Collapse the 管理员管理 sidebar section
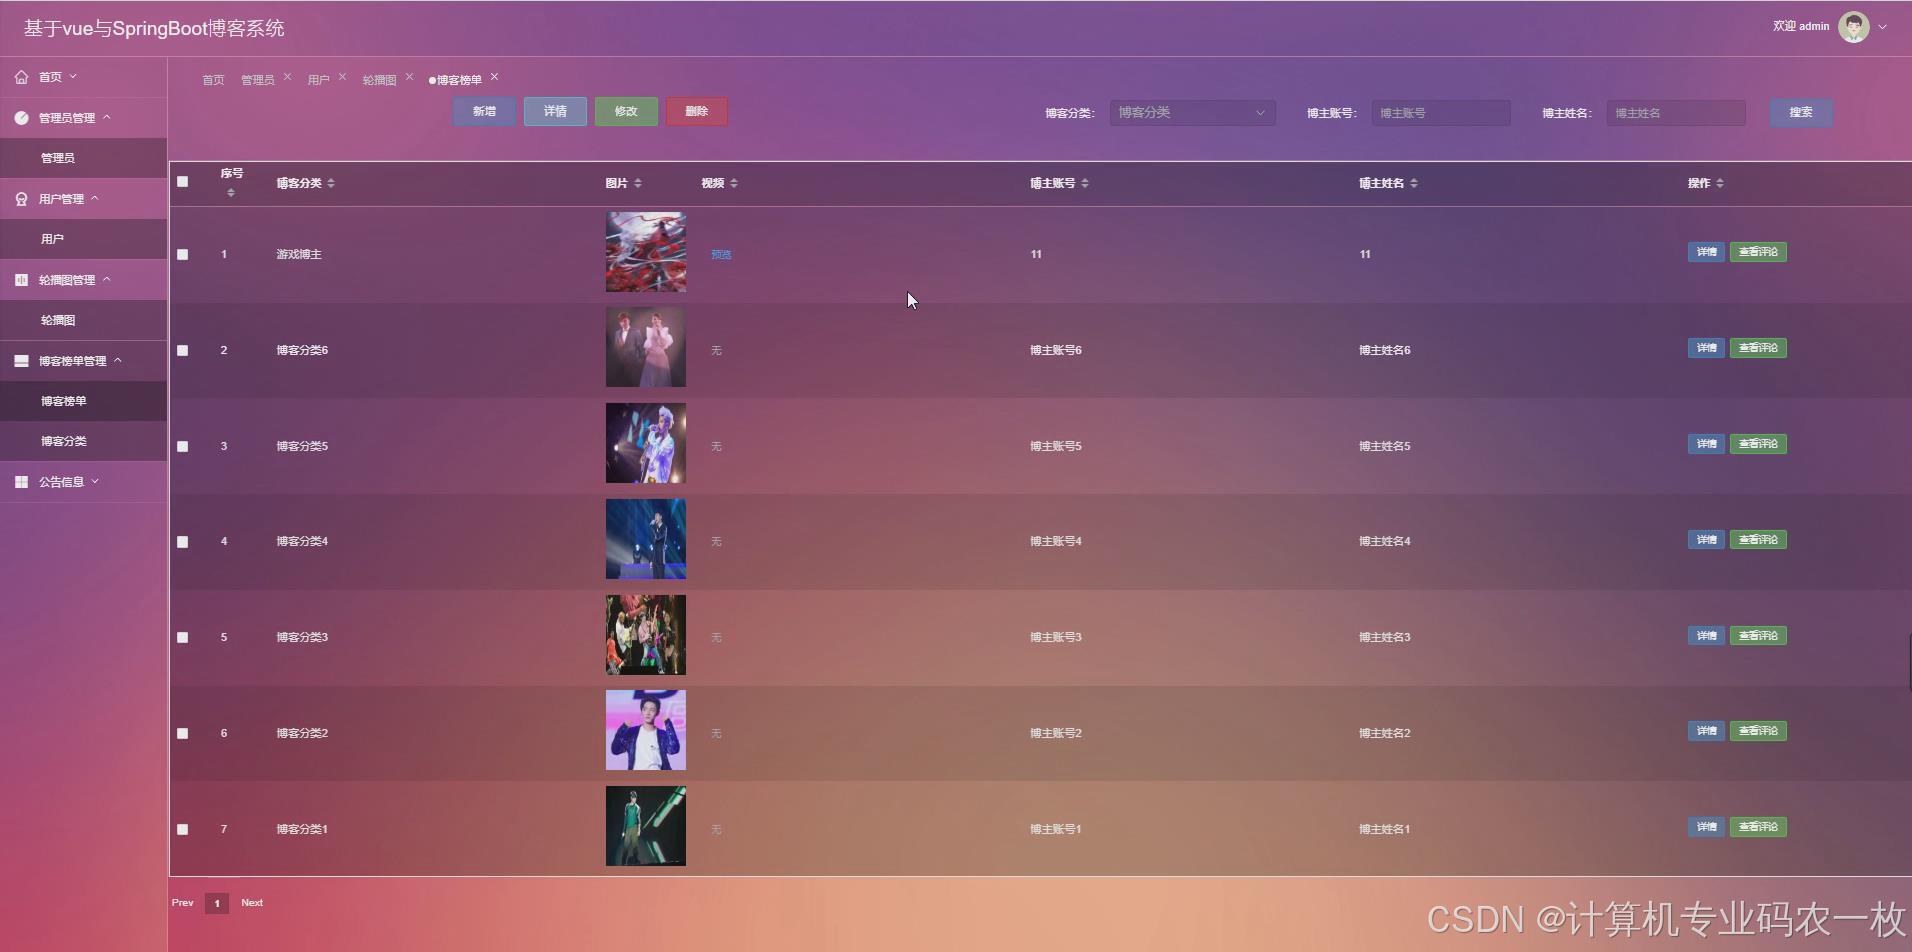 107,117
